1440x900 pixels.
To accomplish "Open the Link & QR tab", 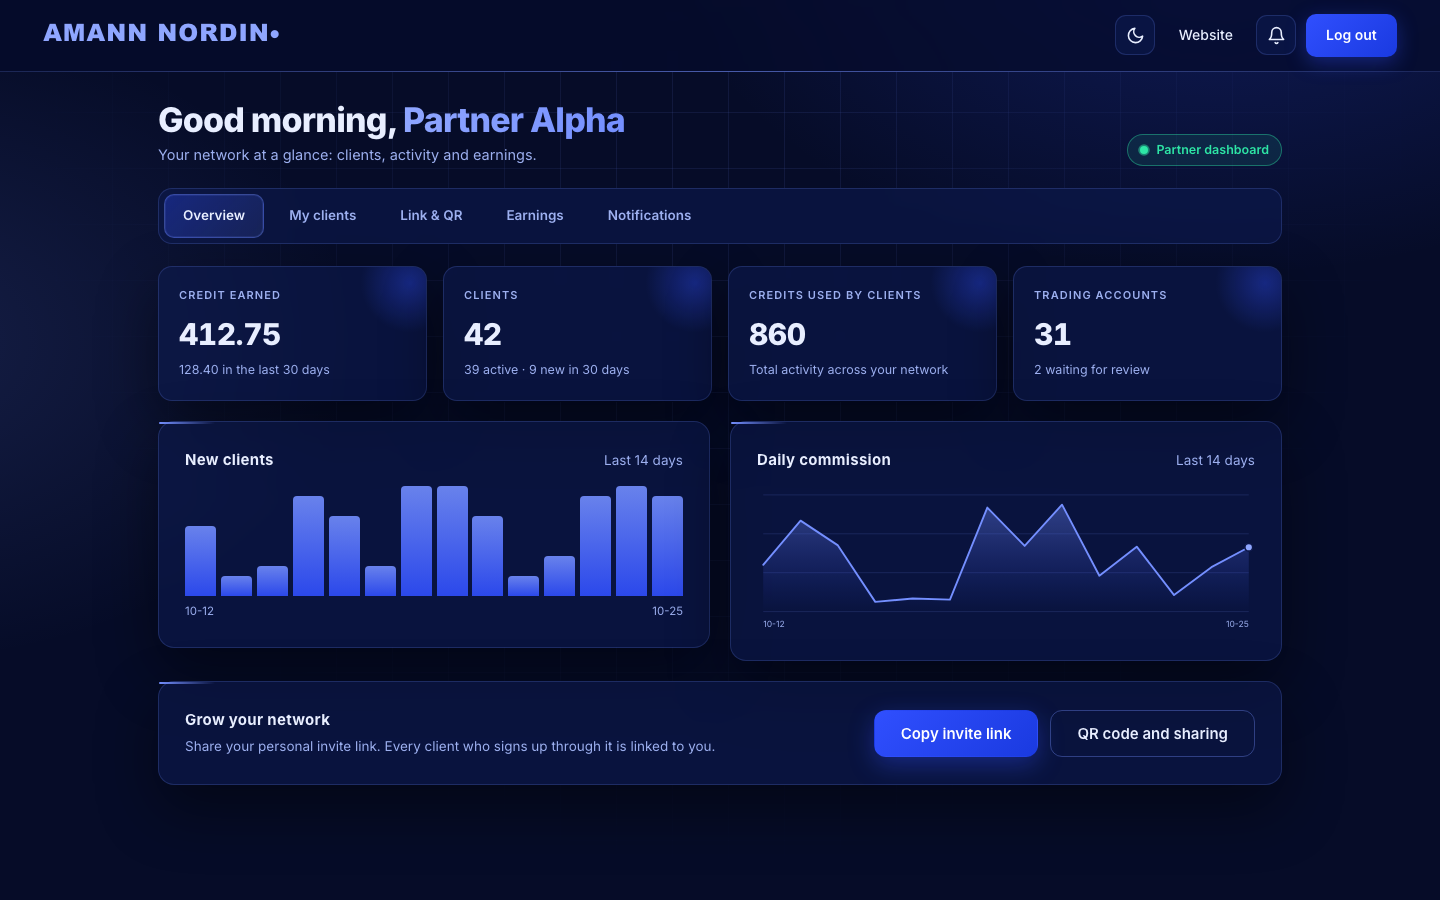I will point(431,216).
